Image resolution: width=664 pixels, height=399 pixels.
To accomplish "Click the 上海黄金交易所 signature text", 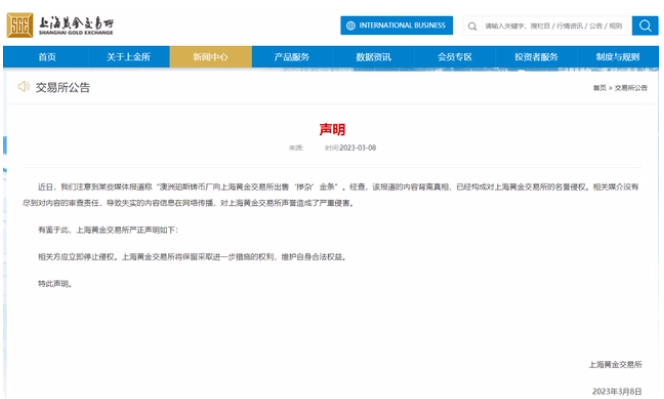I will click(615, 364).
